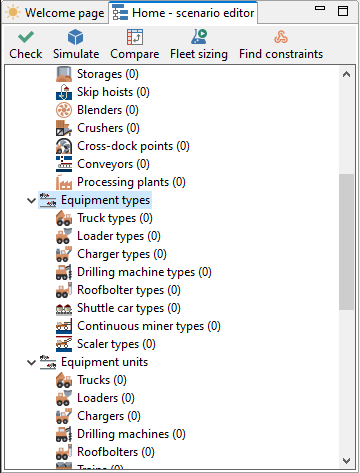Screen dimensions: 360x473
Task: Select the Charger types icon
Action: click(64, 254)
